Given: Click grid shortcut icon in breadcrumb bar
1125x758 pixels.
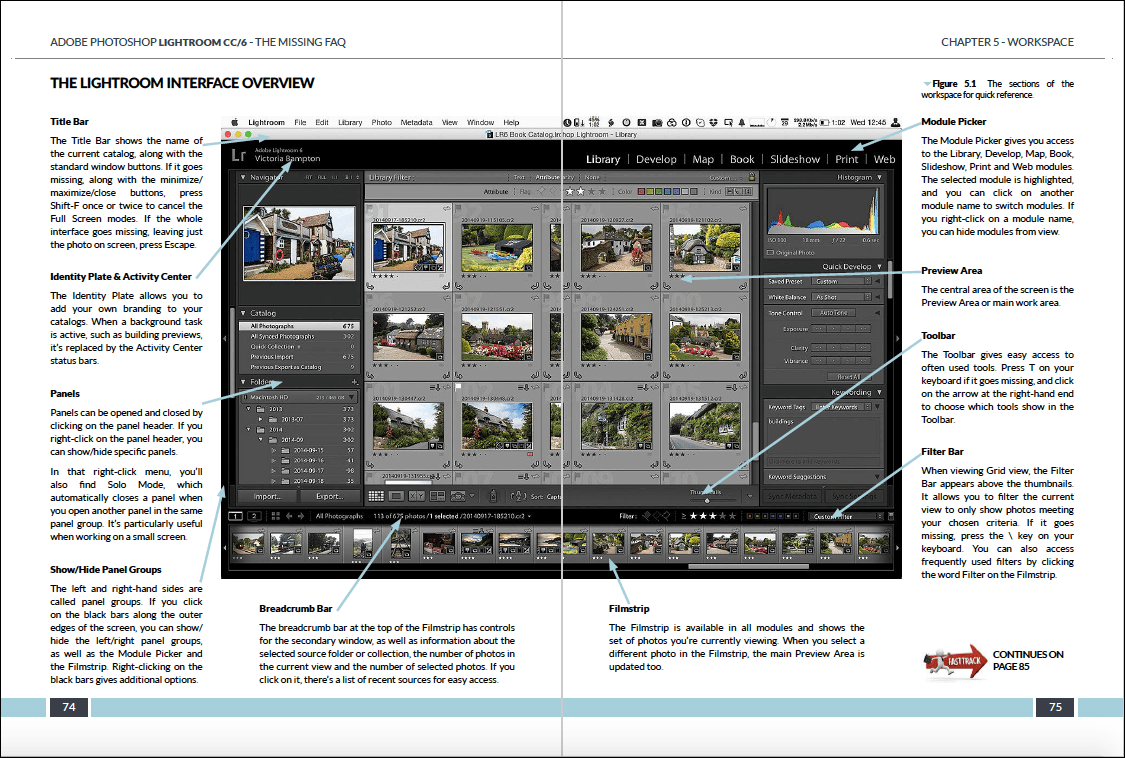Looking at the screenshot, I should click(276, 516).
